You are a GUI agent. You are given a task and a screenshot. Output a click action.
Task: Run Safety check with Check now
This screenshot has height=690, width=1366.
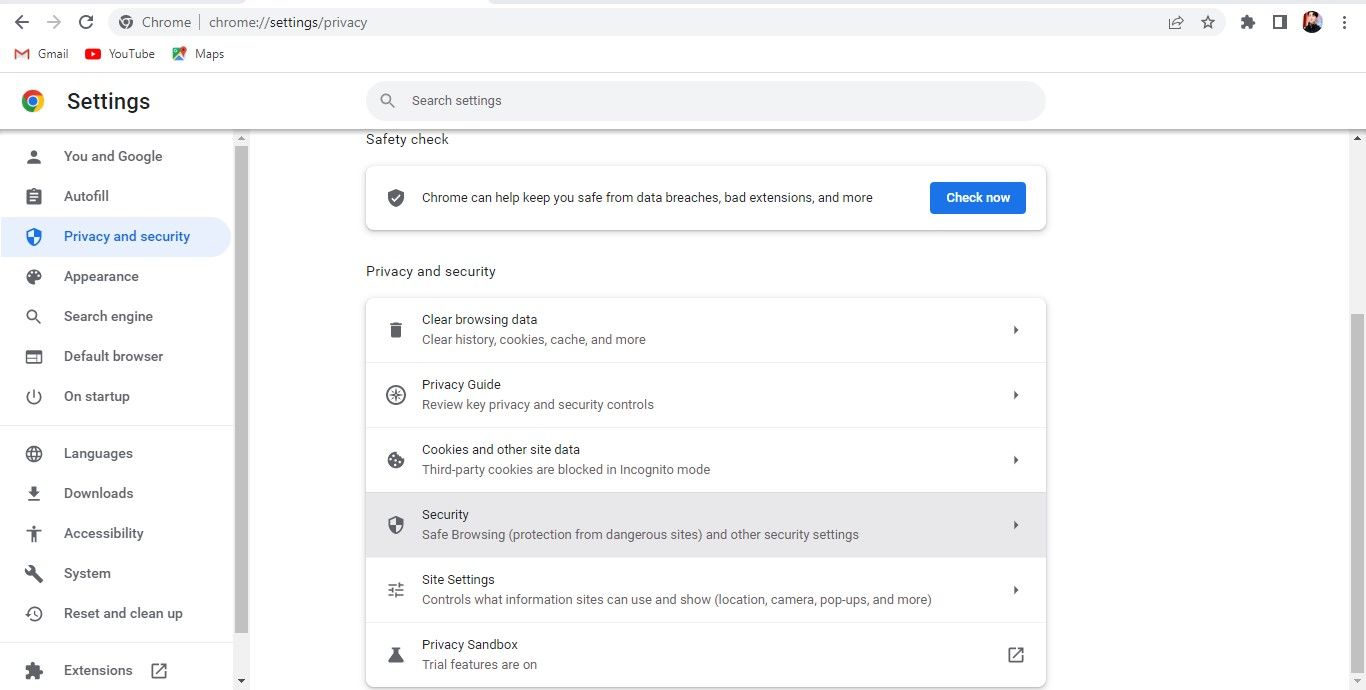(977, 197)
